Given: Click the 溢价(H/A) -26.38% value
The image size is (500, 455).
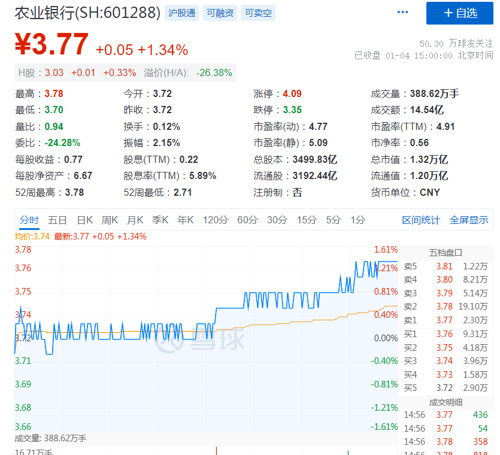Looking at the screenshot, I should click(x=214, y=73).
